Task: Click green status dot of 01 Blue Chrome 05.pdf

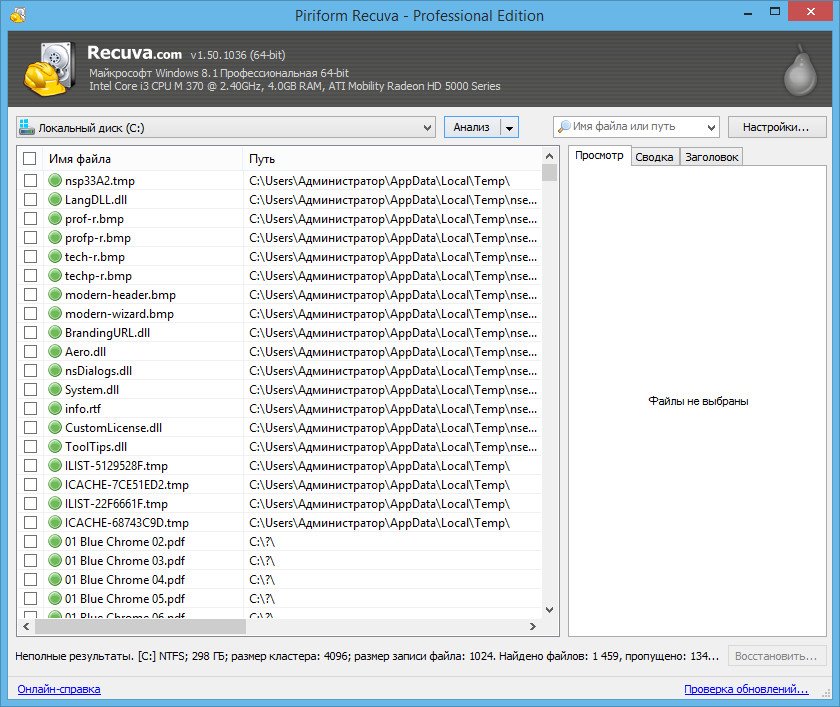Action: tap(55, 598)
